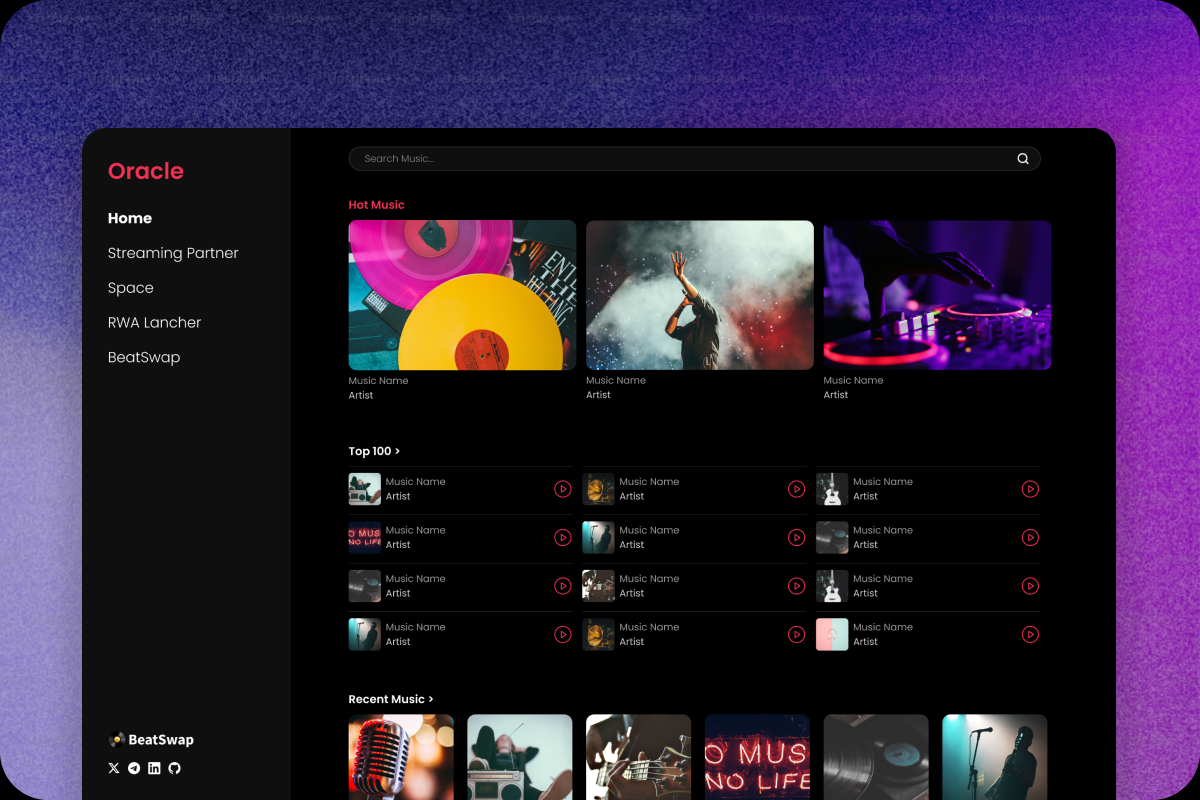Open the DJ controller Hot Music card

[937, 295]
